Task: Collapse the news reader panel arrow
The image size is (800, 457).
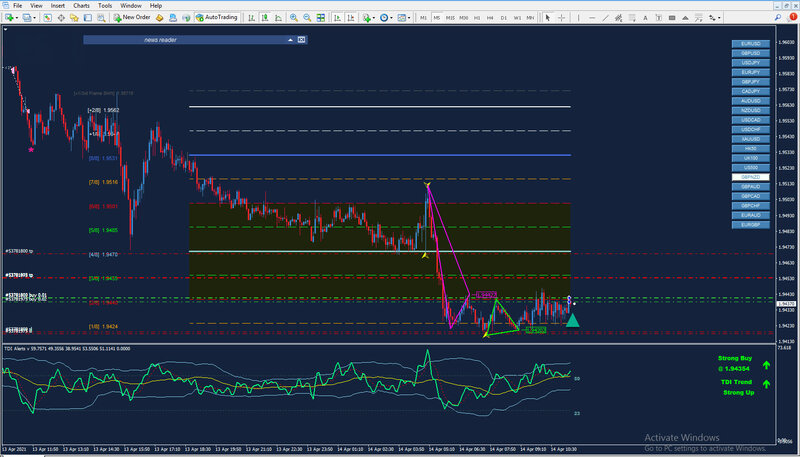Action: coord(290,40)
